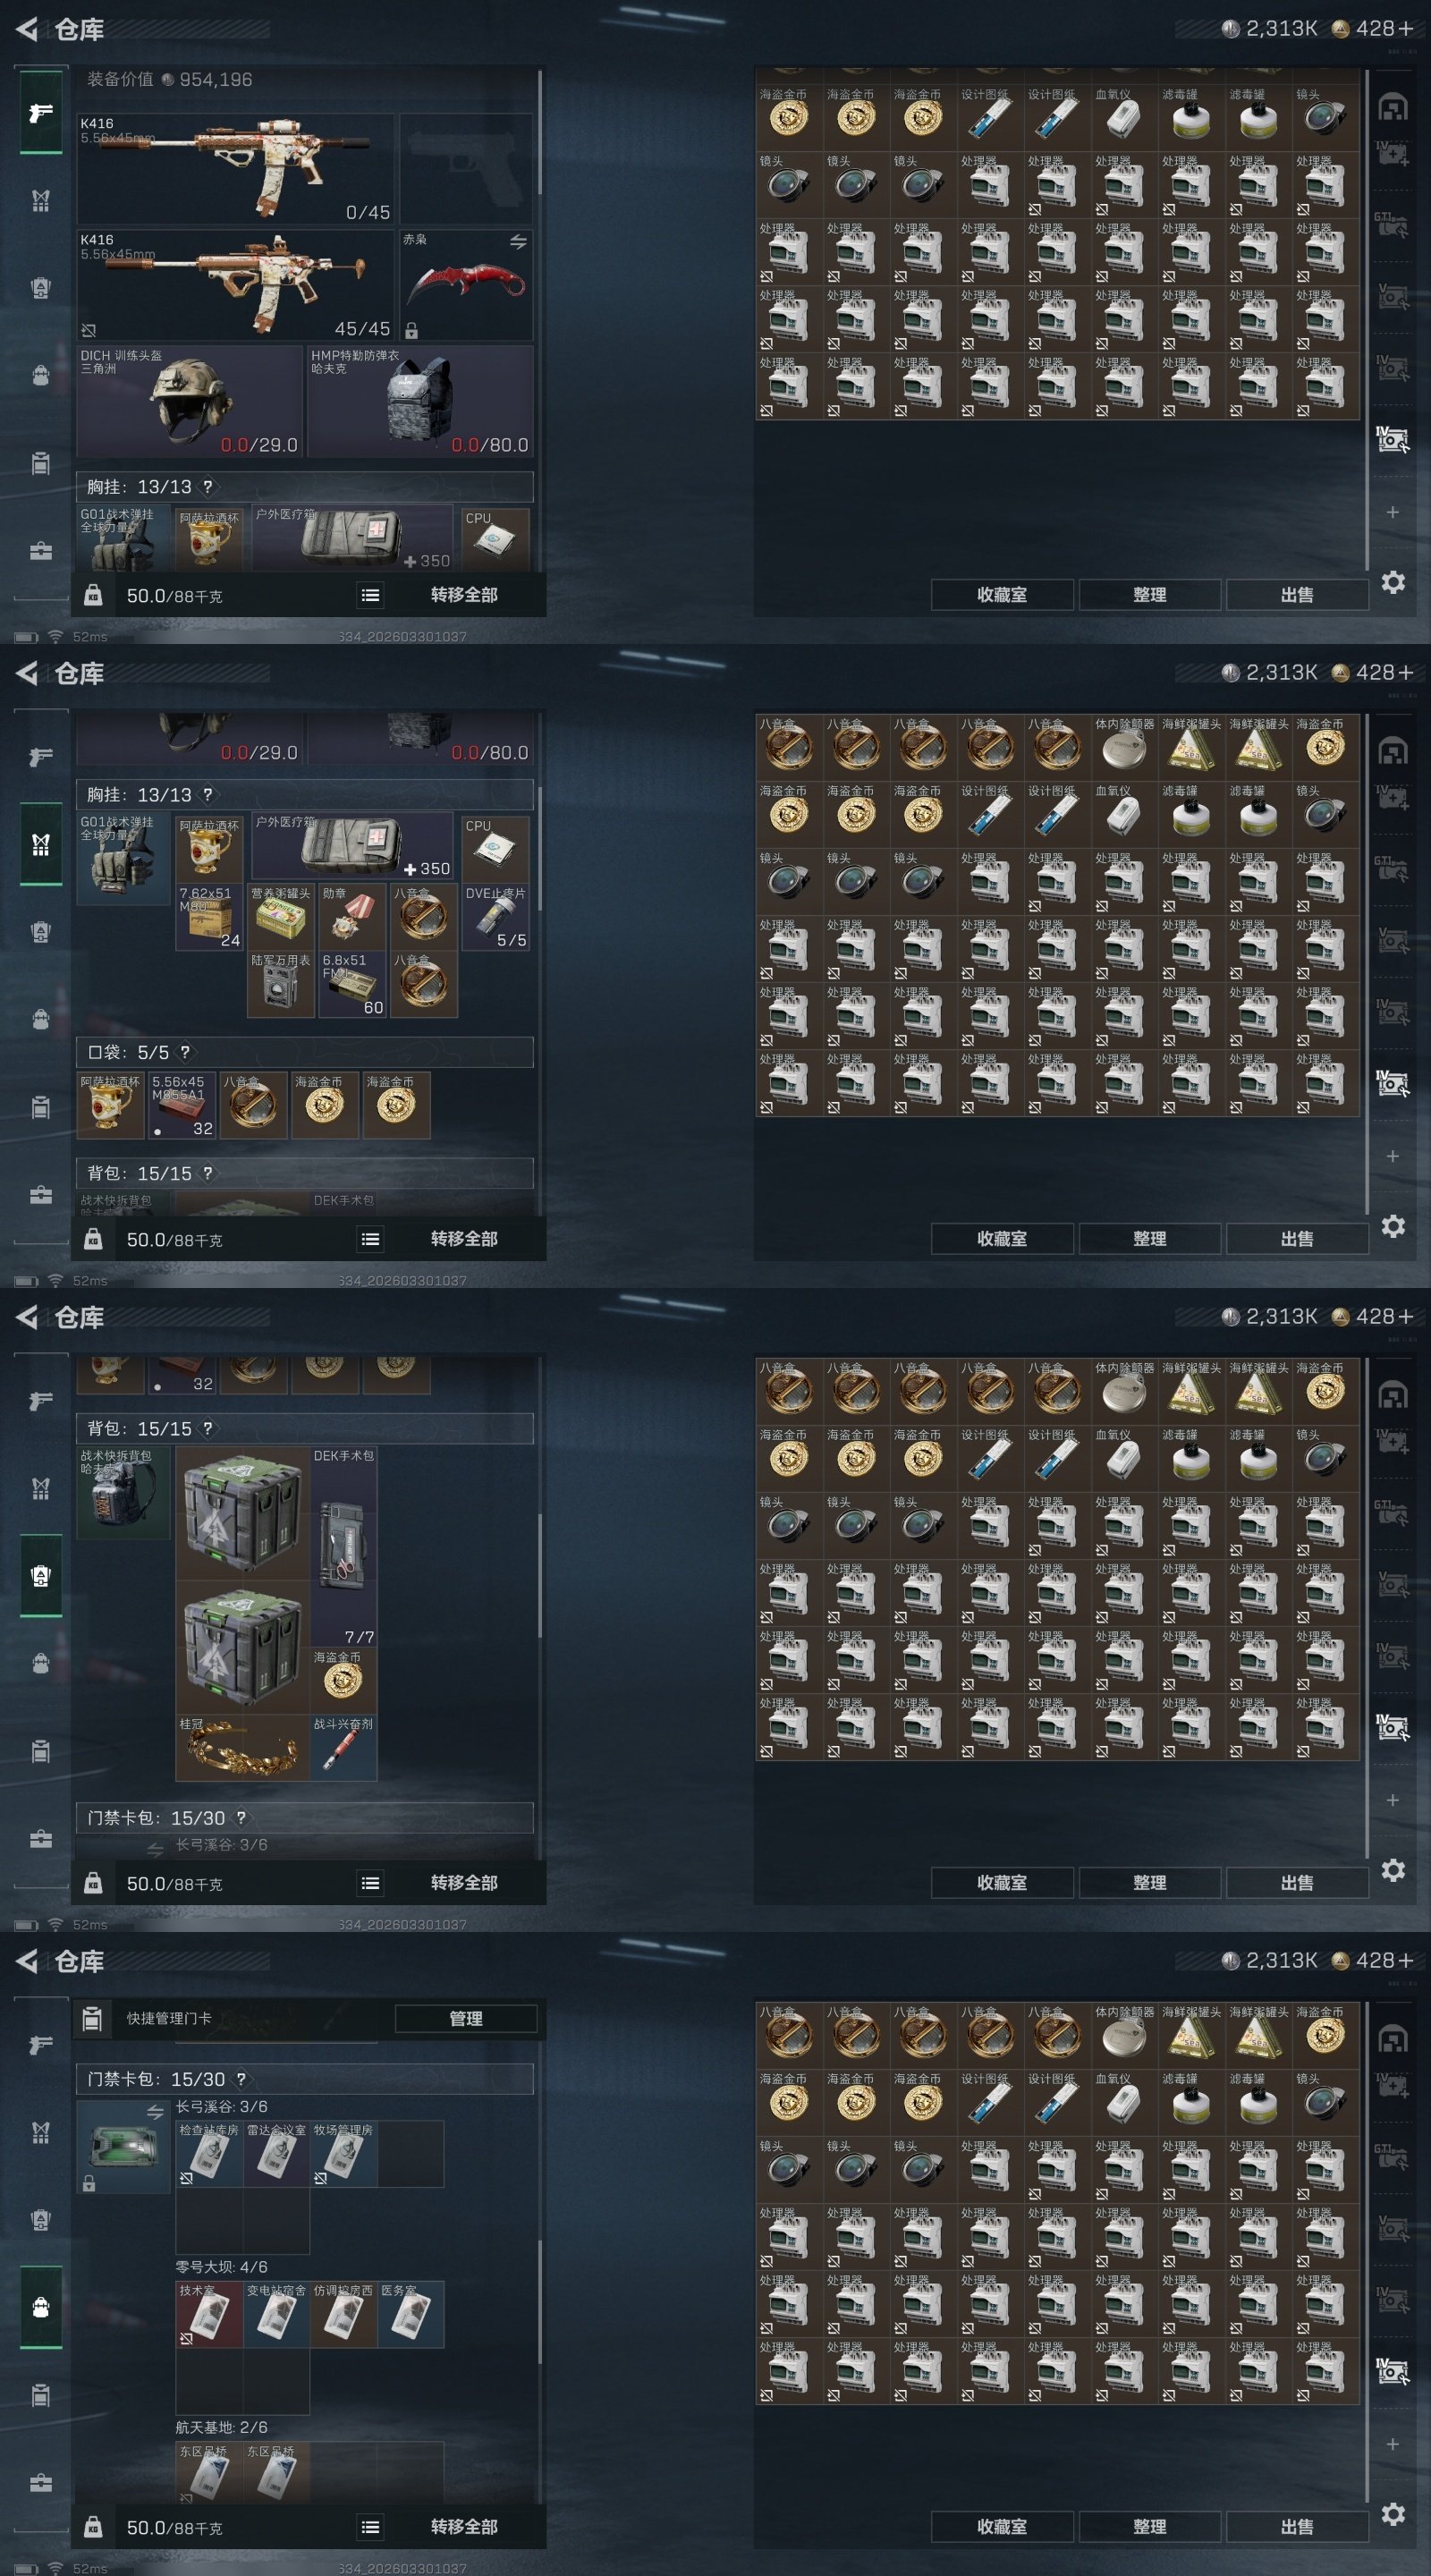
Task: Choose the 陆军万用表 multimeter item
Action: (x=281, y=984)
